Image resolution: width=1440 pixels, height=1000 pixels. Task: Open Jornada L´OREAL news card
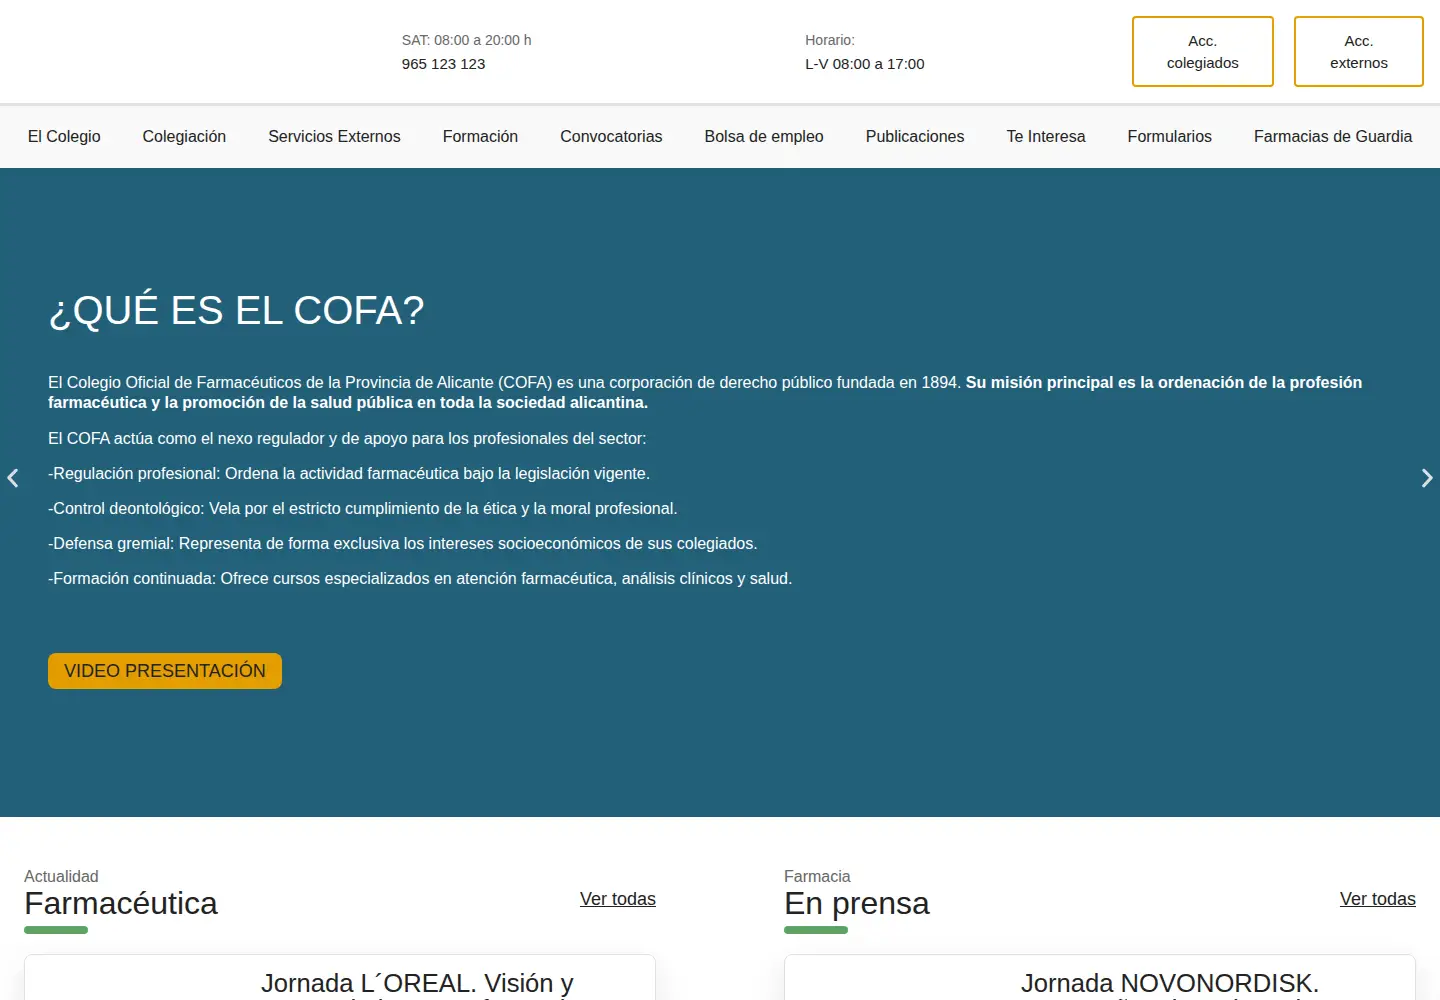340,978
